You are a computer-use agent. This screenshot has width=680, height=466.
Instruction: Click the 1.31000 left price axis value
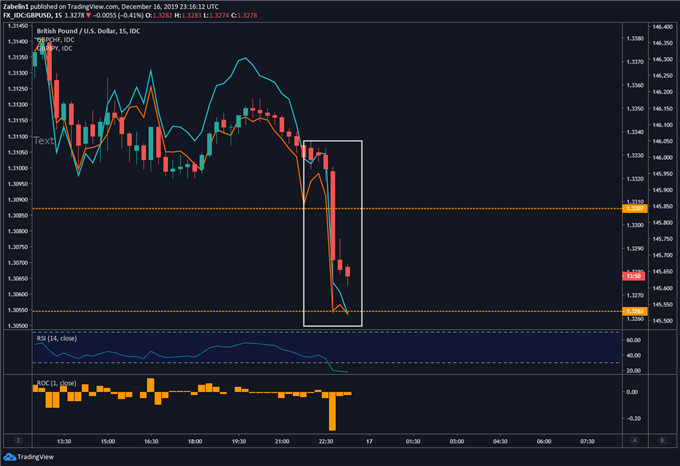tap(17, 168)
